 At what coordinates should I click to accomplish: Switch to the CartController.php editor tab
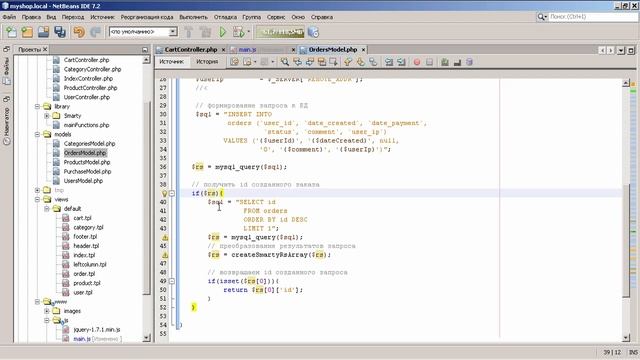191,49
